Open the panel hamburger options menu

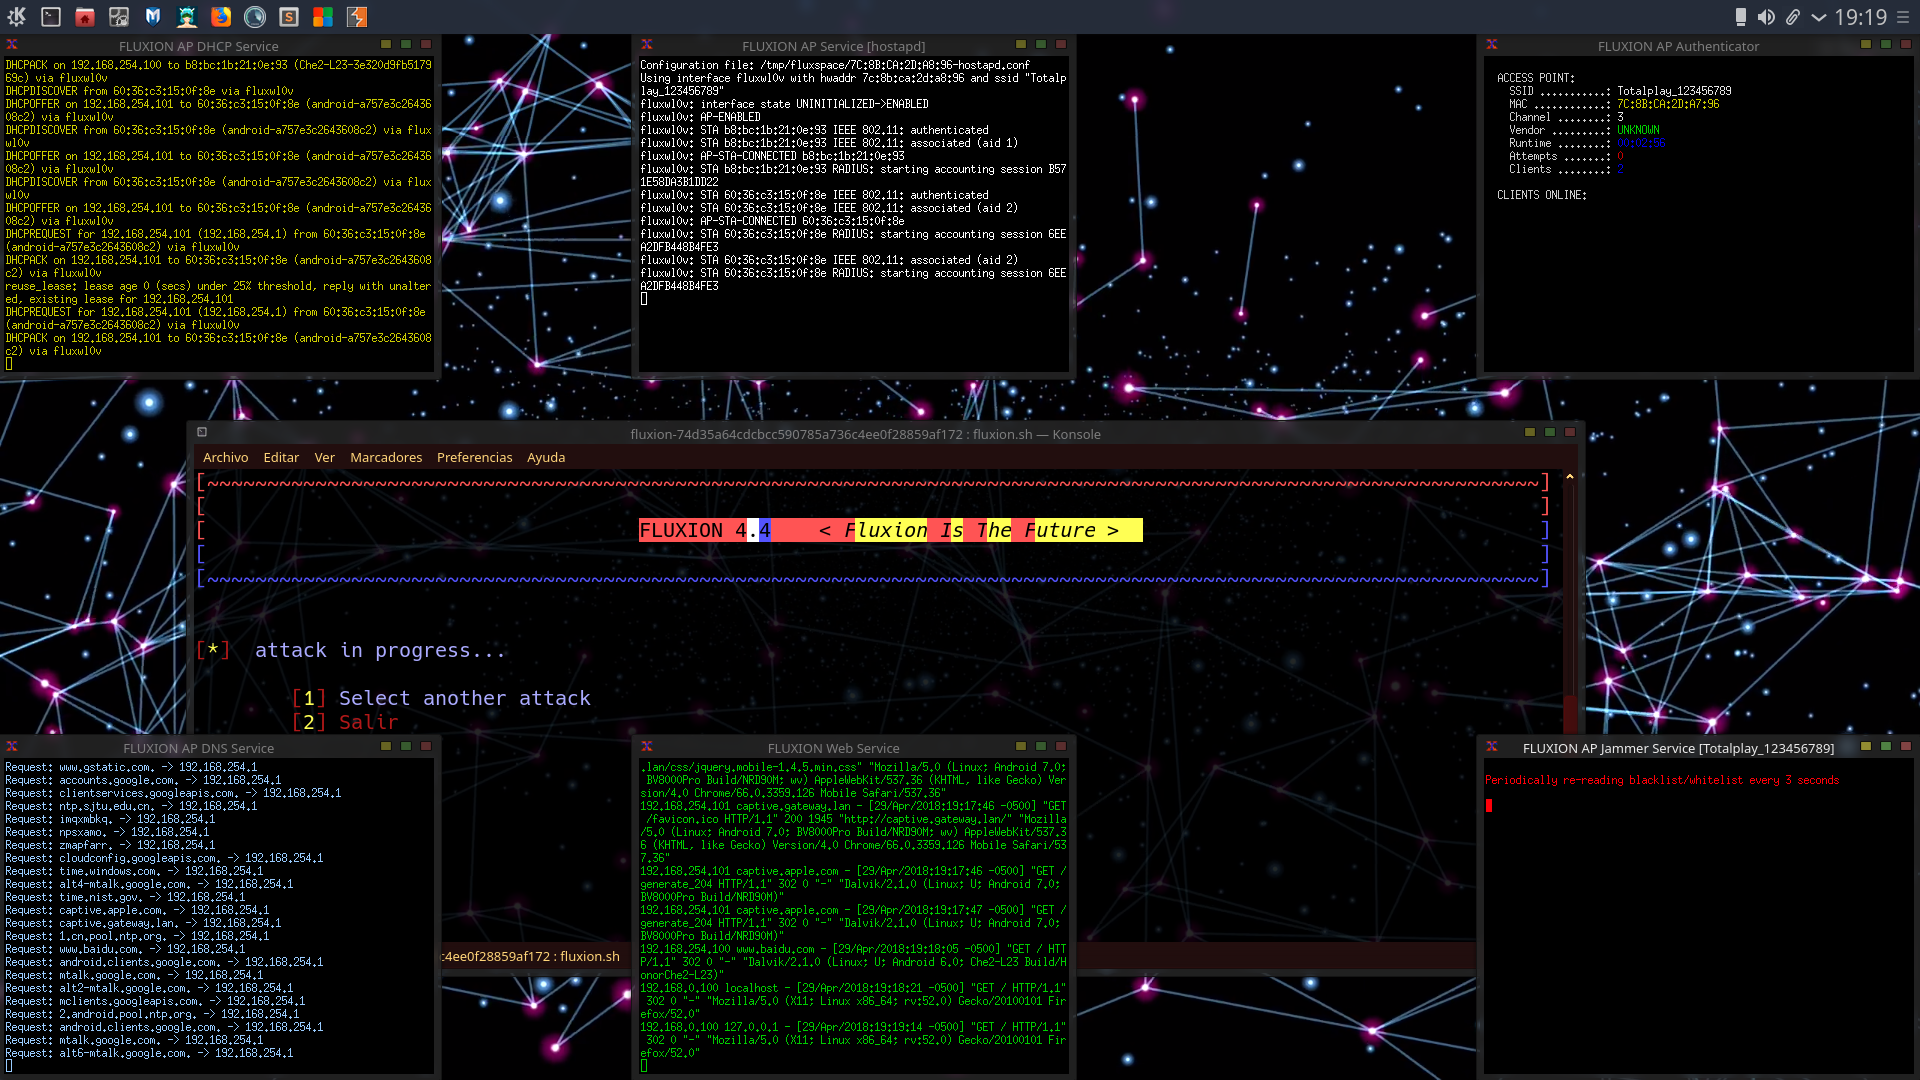pyautogui.click(x=1903, y=16)
